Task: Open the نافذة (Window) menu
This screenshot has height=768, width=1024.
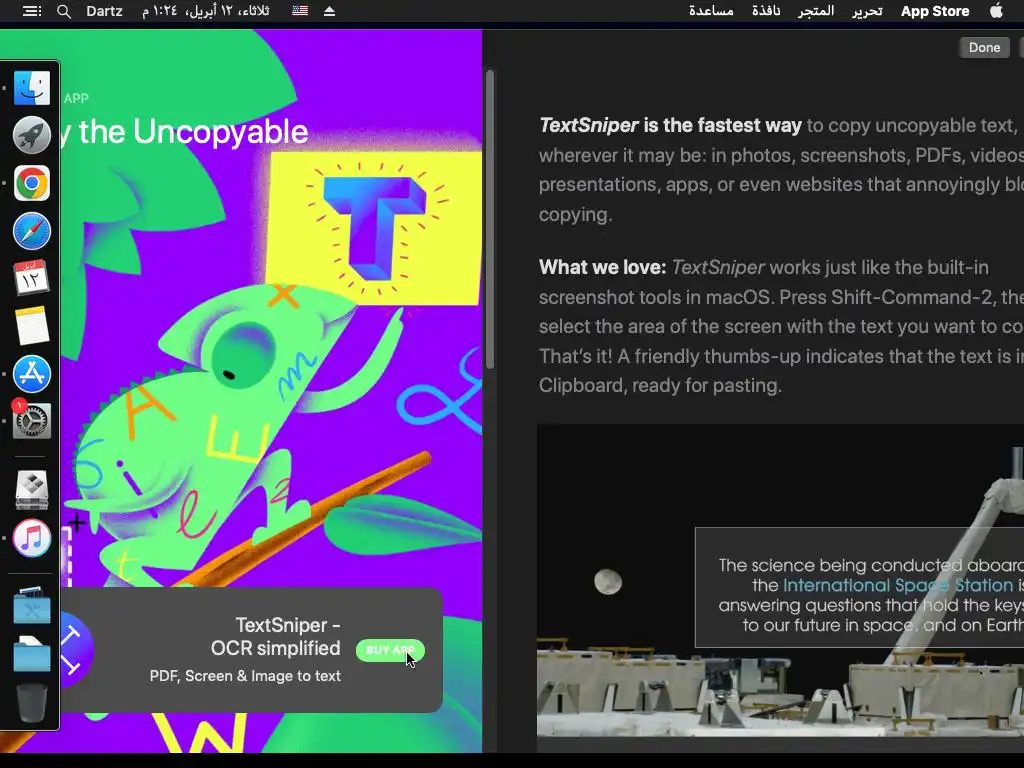Action: [x=765, y=11]
